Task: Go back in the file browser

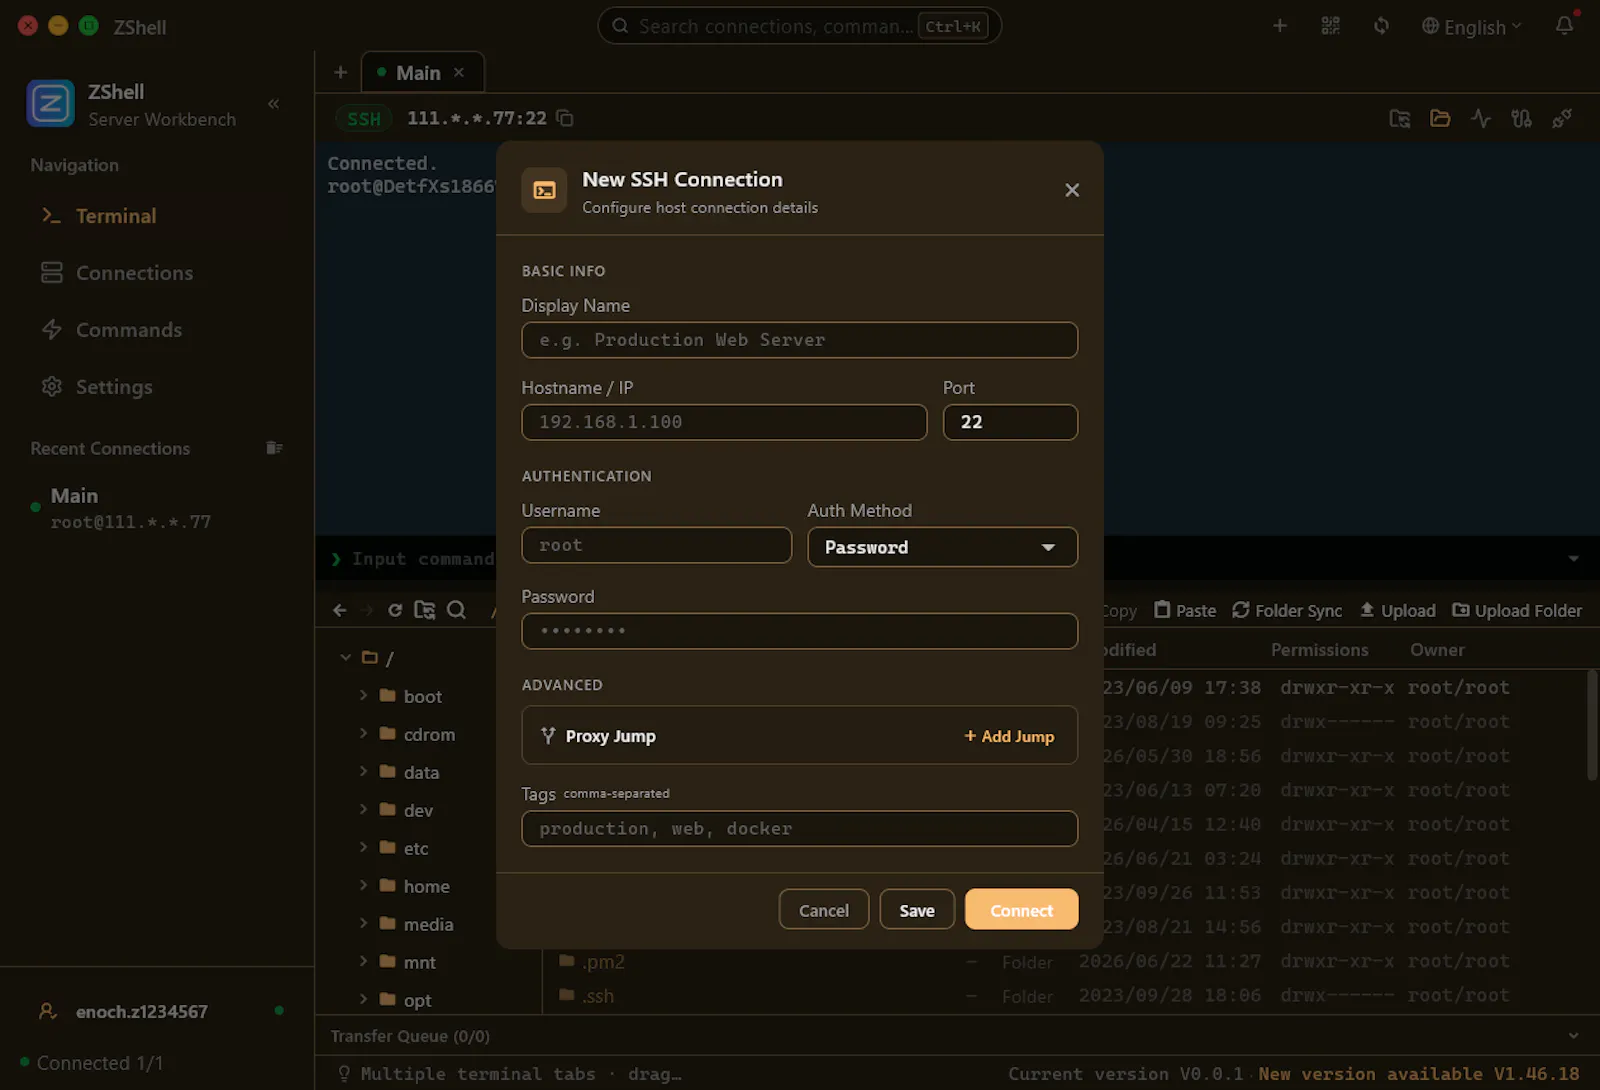Action: click(x=339, y=610)
